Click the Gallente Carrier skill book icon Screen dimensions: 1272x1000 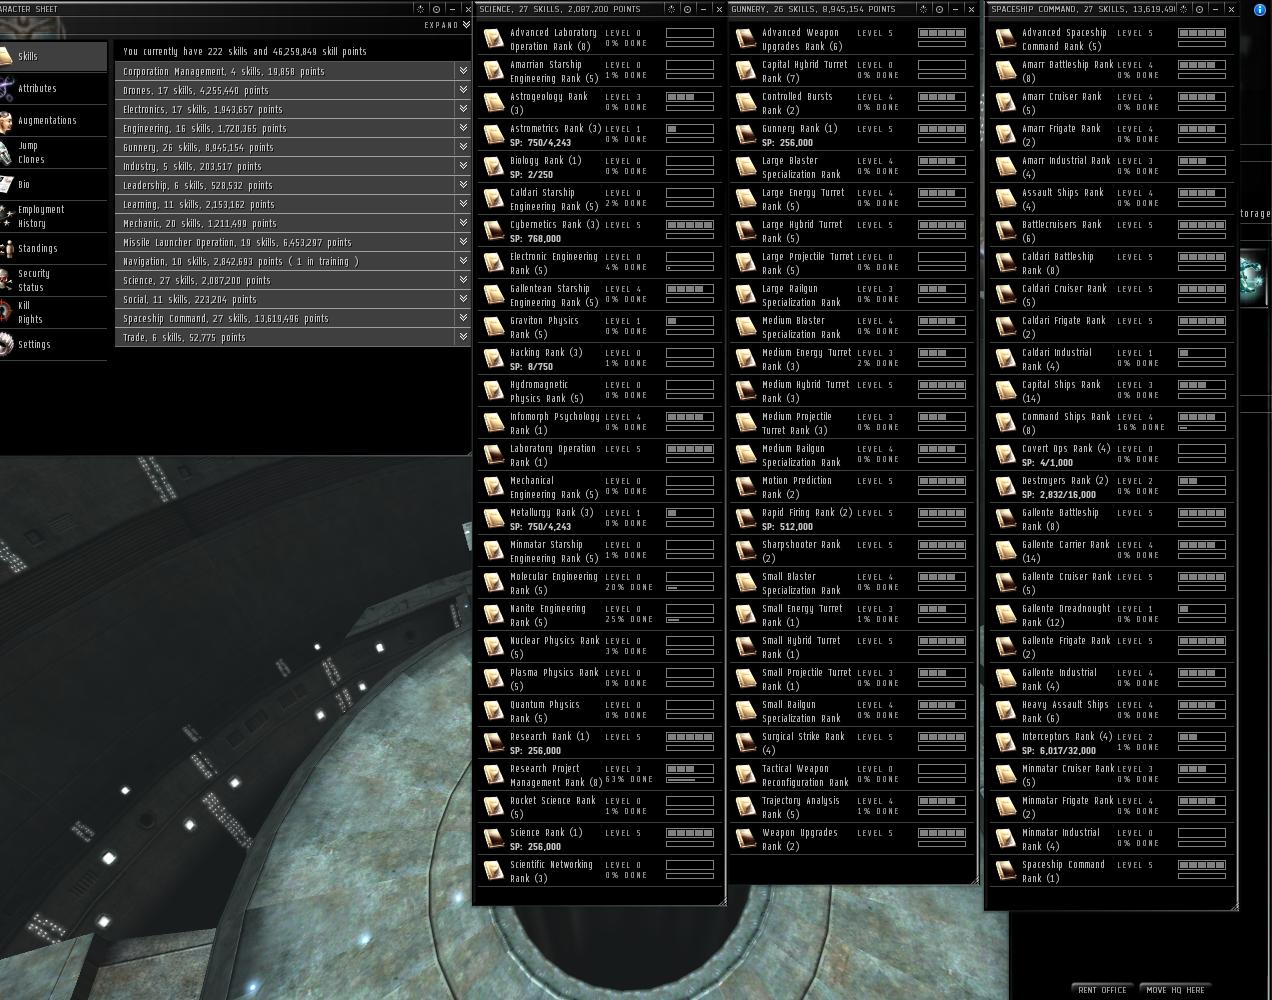tap(1005, 551)
